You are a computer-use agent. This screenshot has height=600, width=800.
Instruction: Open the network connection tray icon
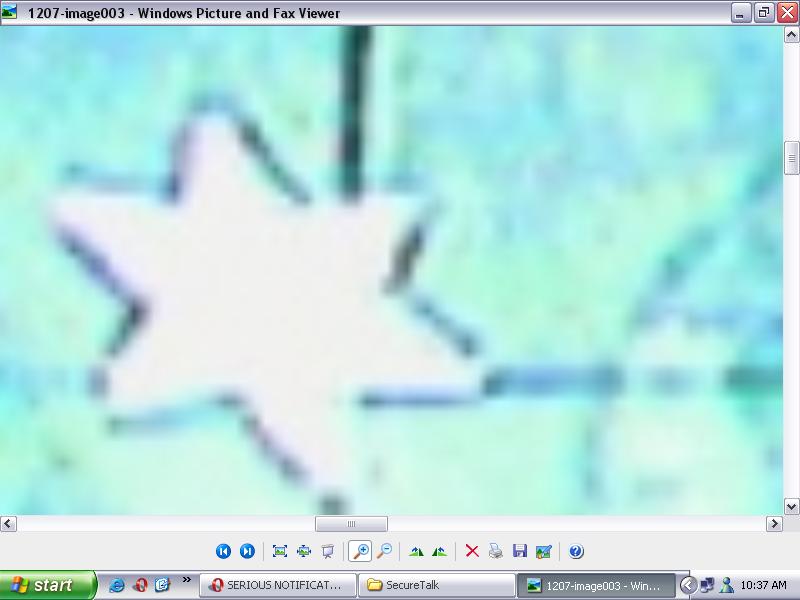707,585
